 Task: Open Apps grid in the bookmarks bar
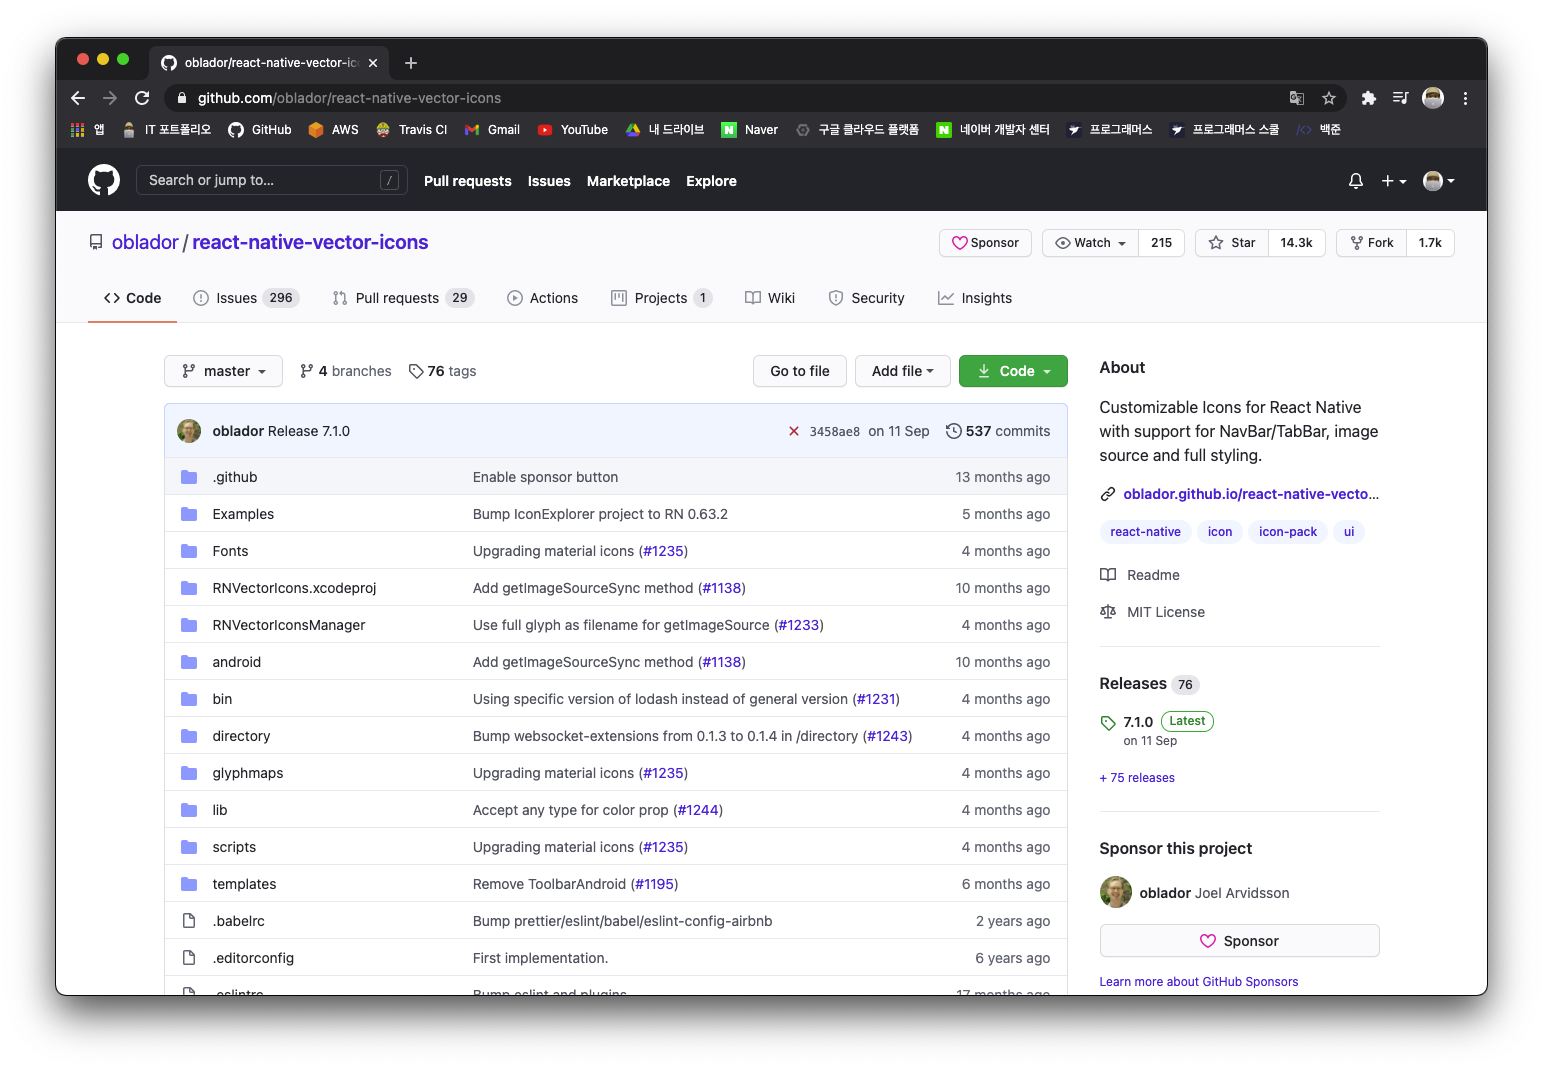(x=88, y=130)
